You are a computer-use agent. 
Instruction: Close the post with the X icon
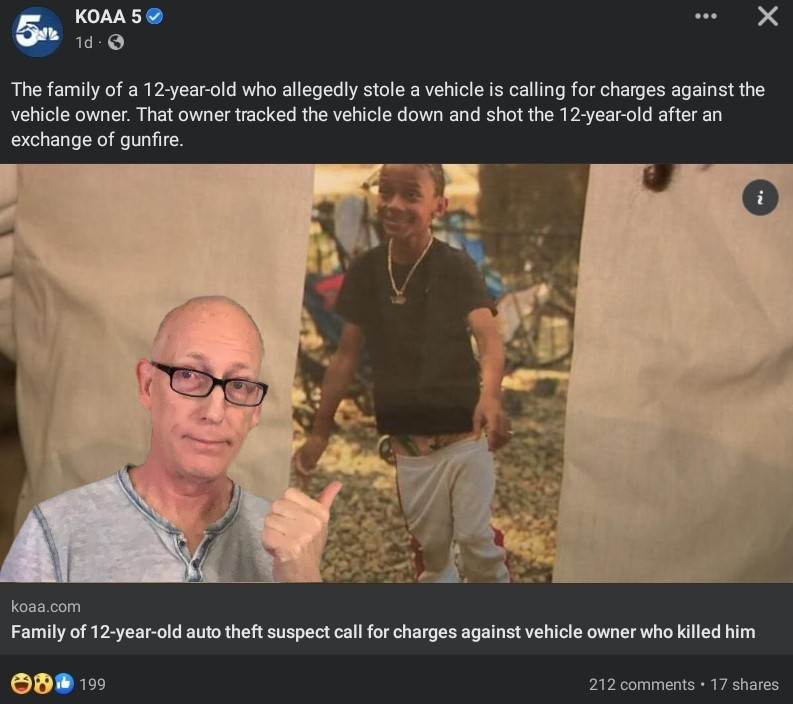[768, 16]
